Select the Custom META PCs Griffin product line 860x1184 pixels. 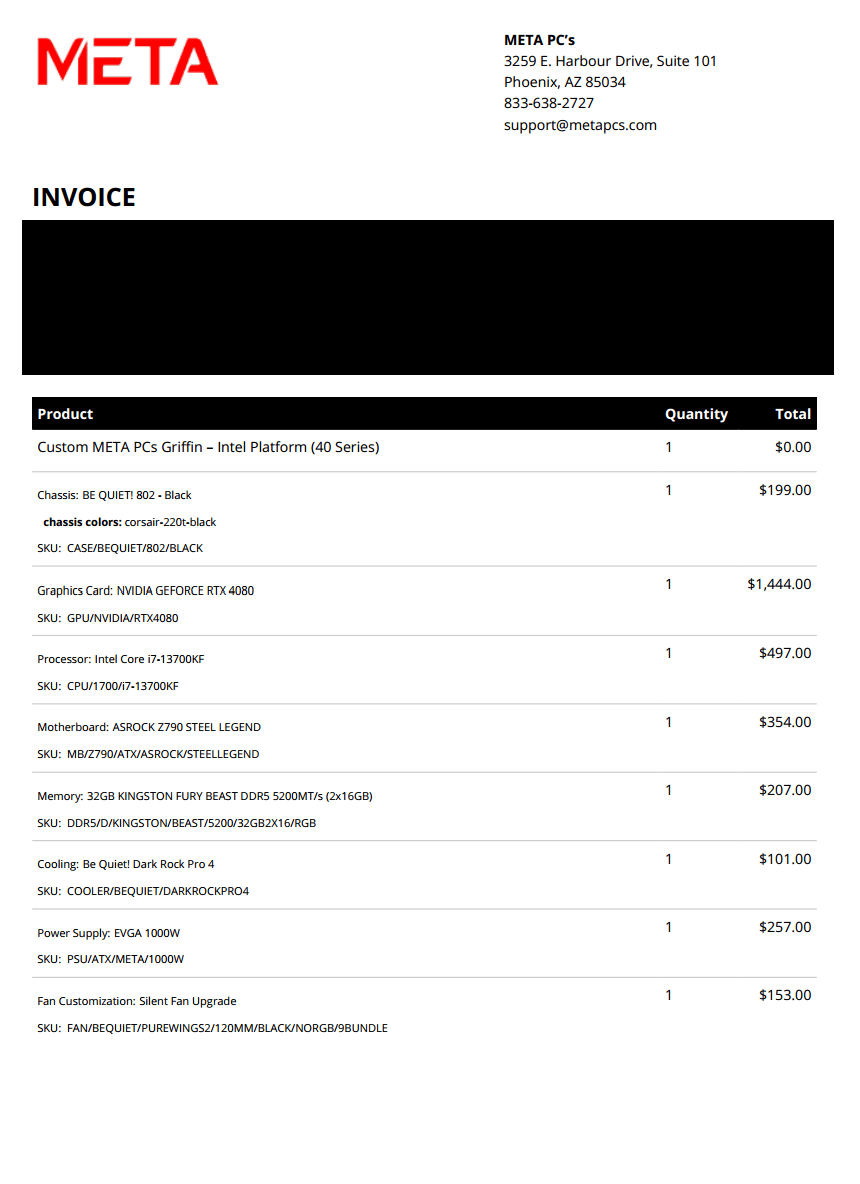point(208,447)
